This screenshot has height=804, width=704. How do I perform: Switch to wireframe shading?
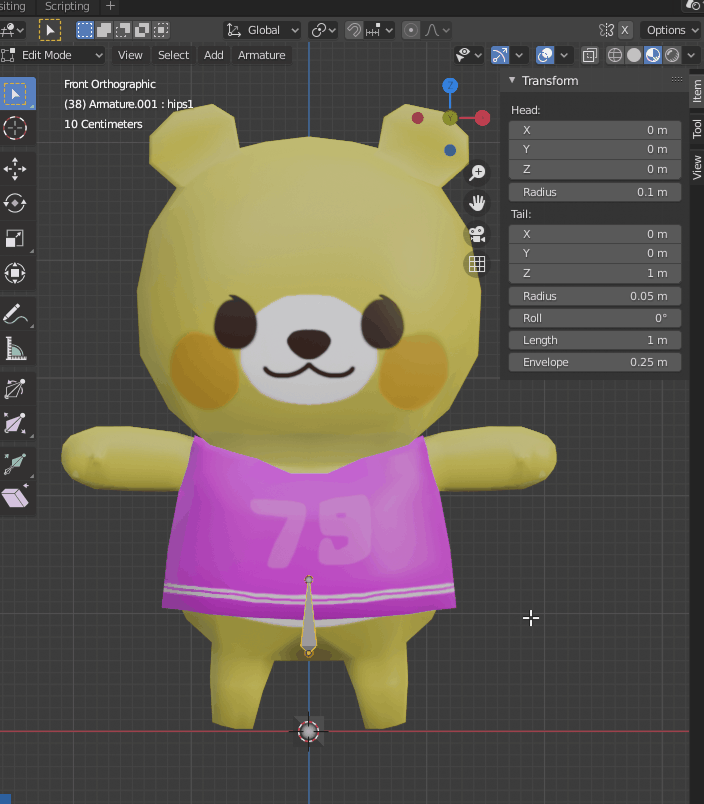(x=615, y=55)
